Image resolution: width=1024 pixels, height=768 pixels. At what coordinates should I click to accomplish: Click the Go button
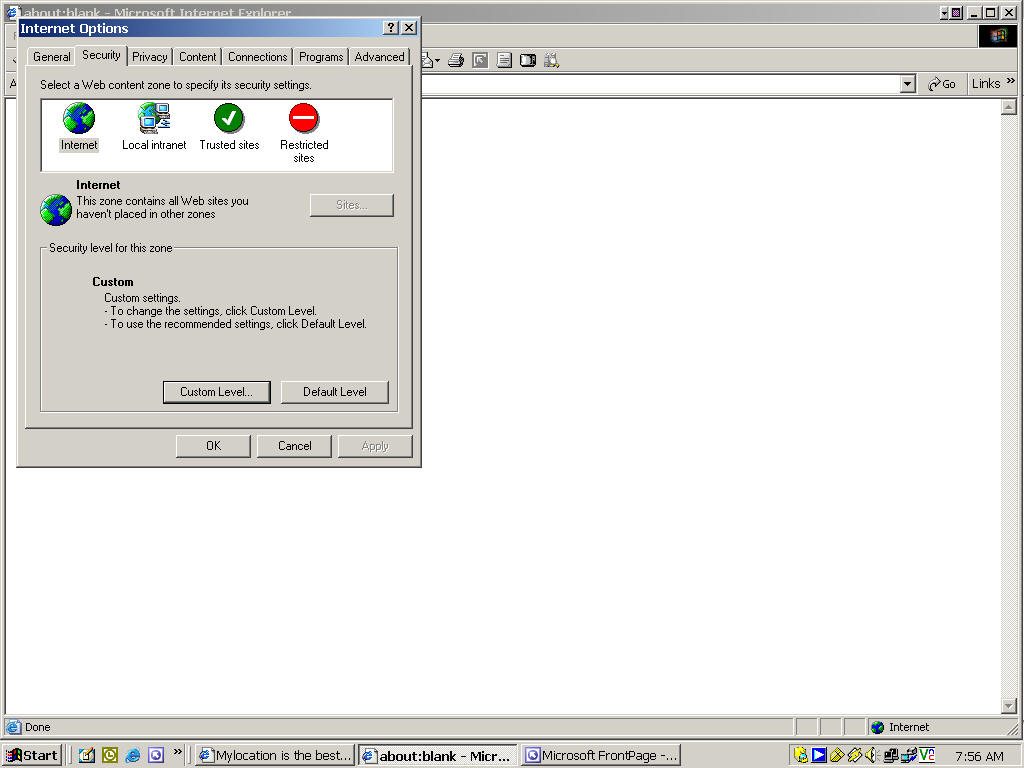click(942, 84)
